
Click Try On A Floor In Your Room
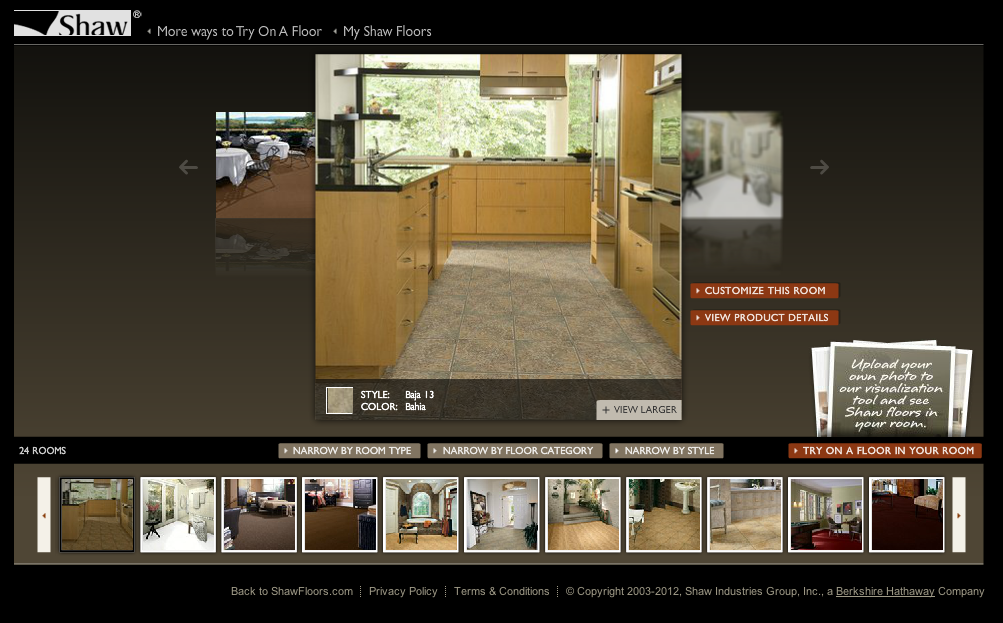coord(886,450)
